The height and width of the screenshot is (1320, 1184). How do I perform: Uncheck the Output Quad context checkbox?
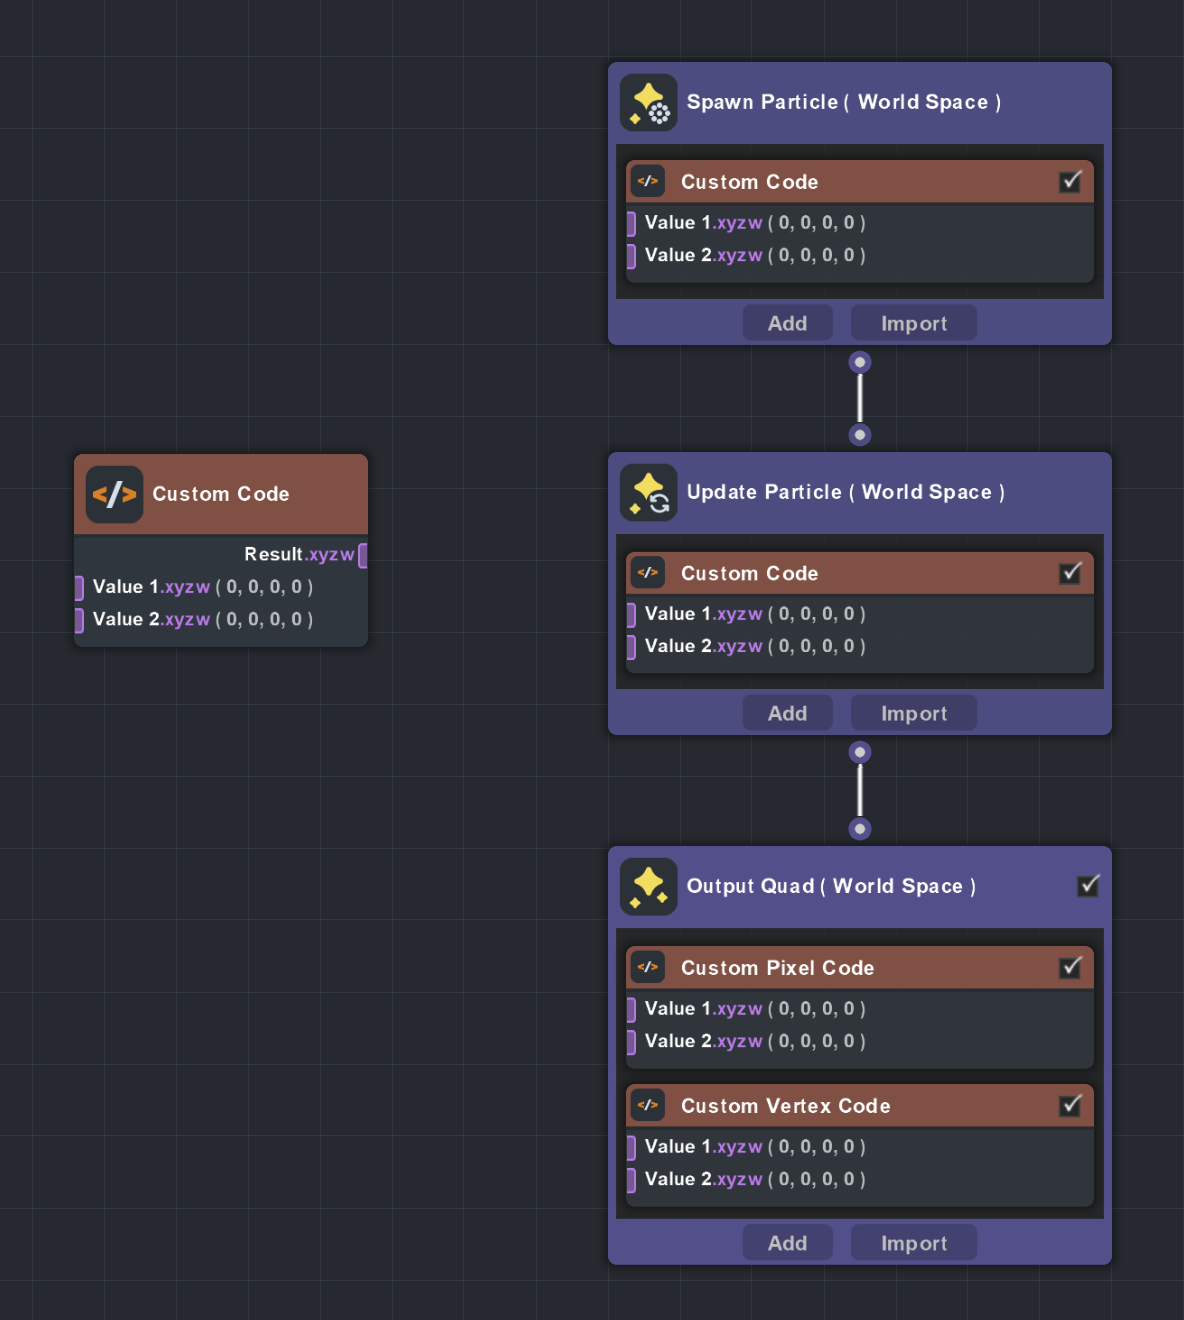pos(1088,886)
